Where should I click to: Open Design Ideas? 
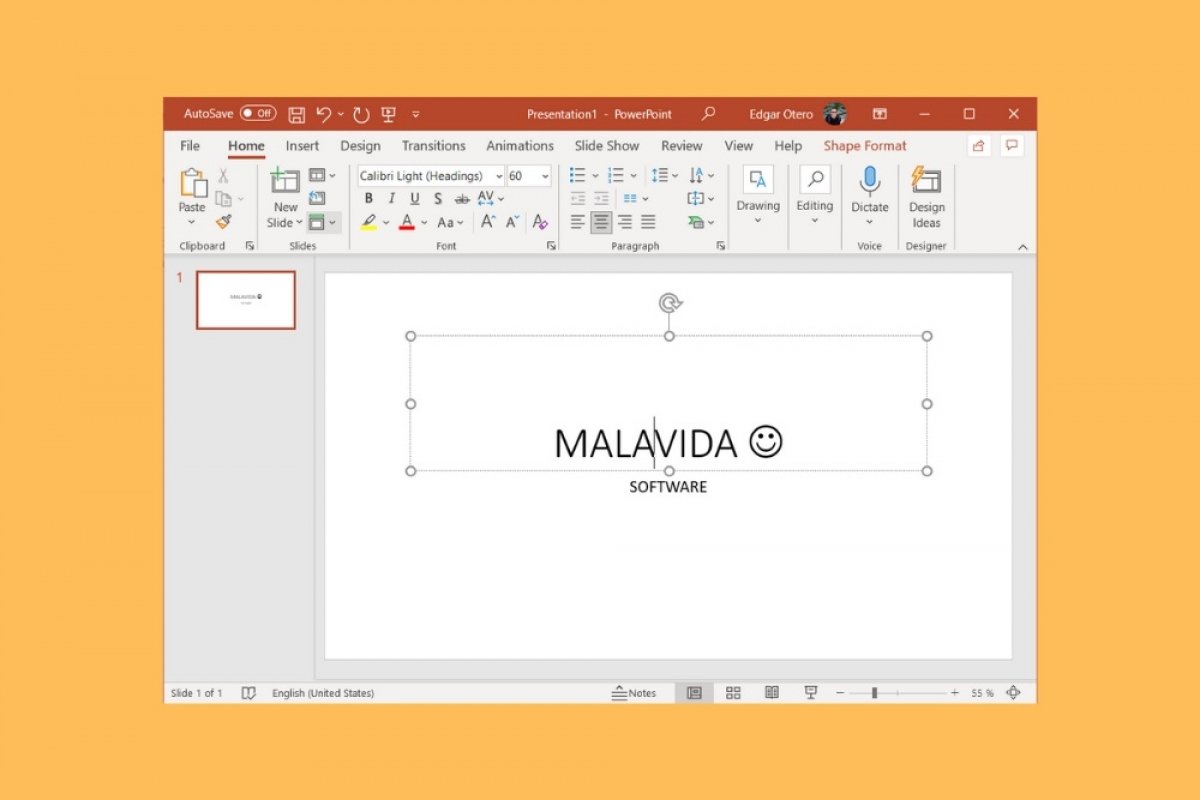tap(926, 198)
